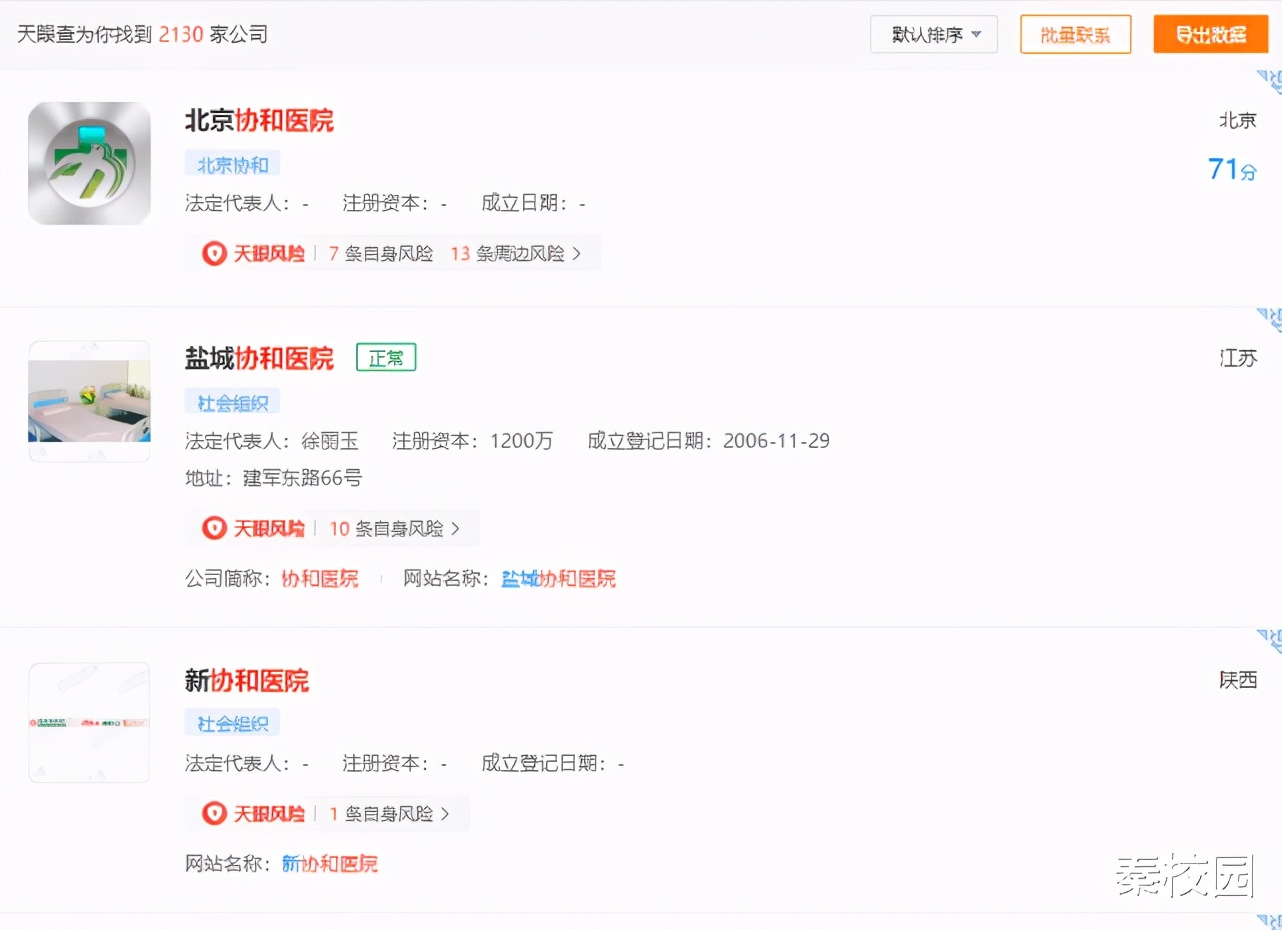
Task: Click the 天眼风险 shield icon for 北京协和医院
Action: point(213,253)
